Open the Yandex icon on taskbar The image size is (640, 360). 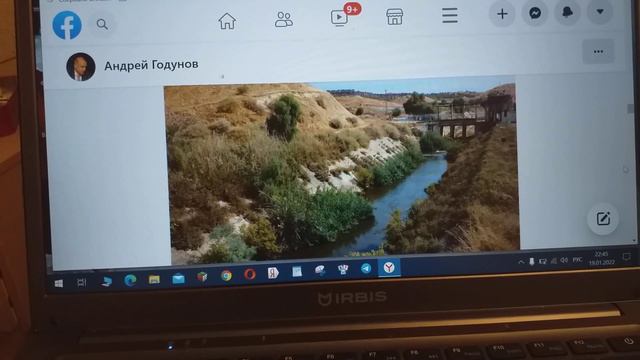point(273,273)
